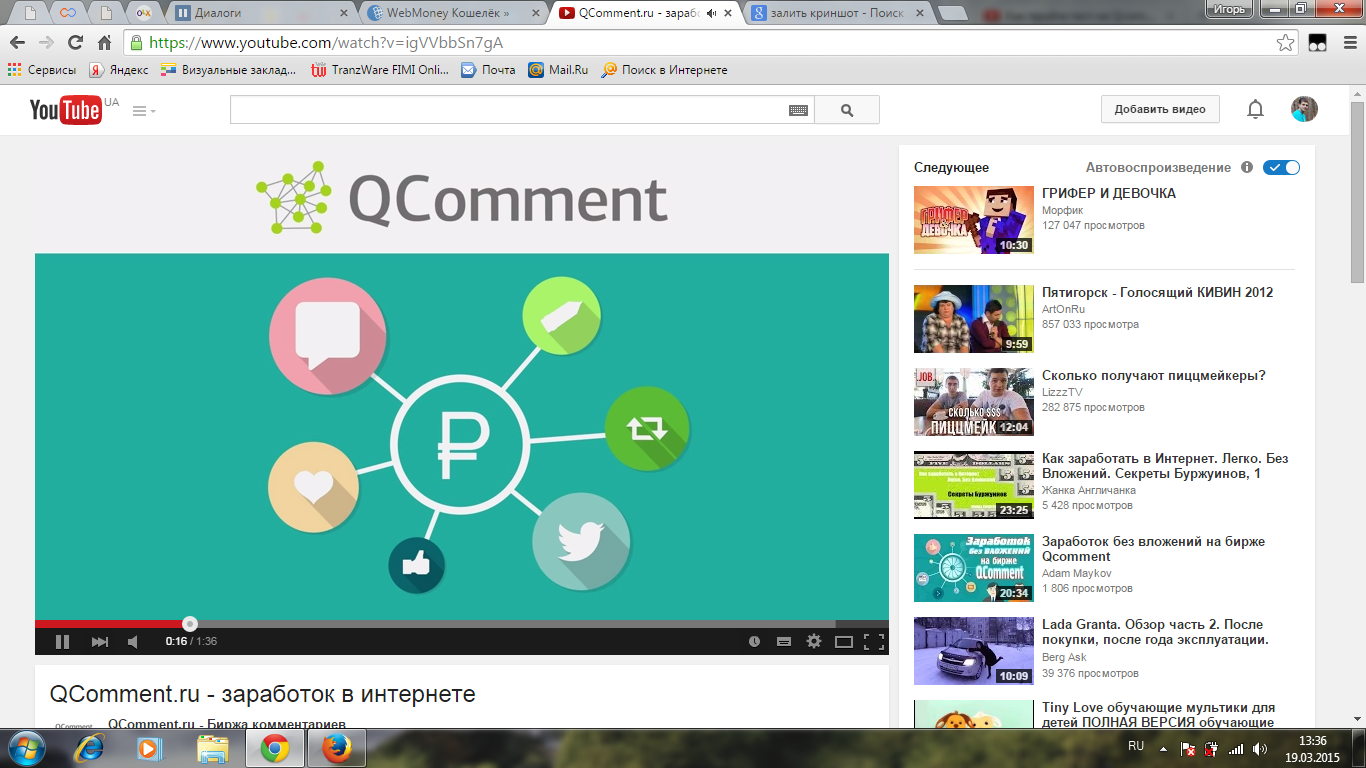Viewport: 1366px width, 768px height.
Task: Open the Windows Start menu
Action: click(x=25, y=747)
